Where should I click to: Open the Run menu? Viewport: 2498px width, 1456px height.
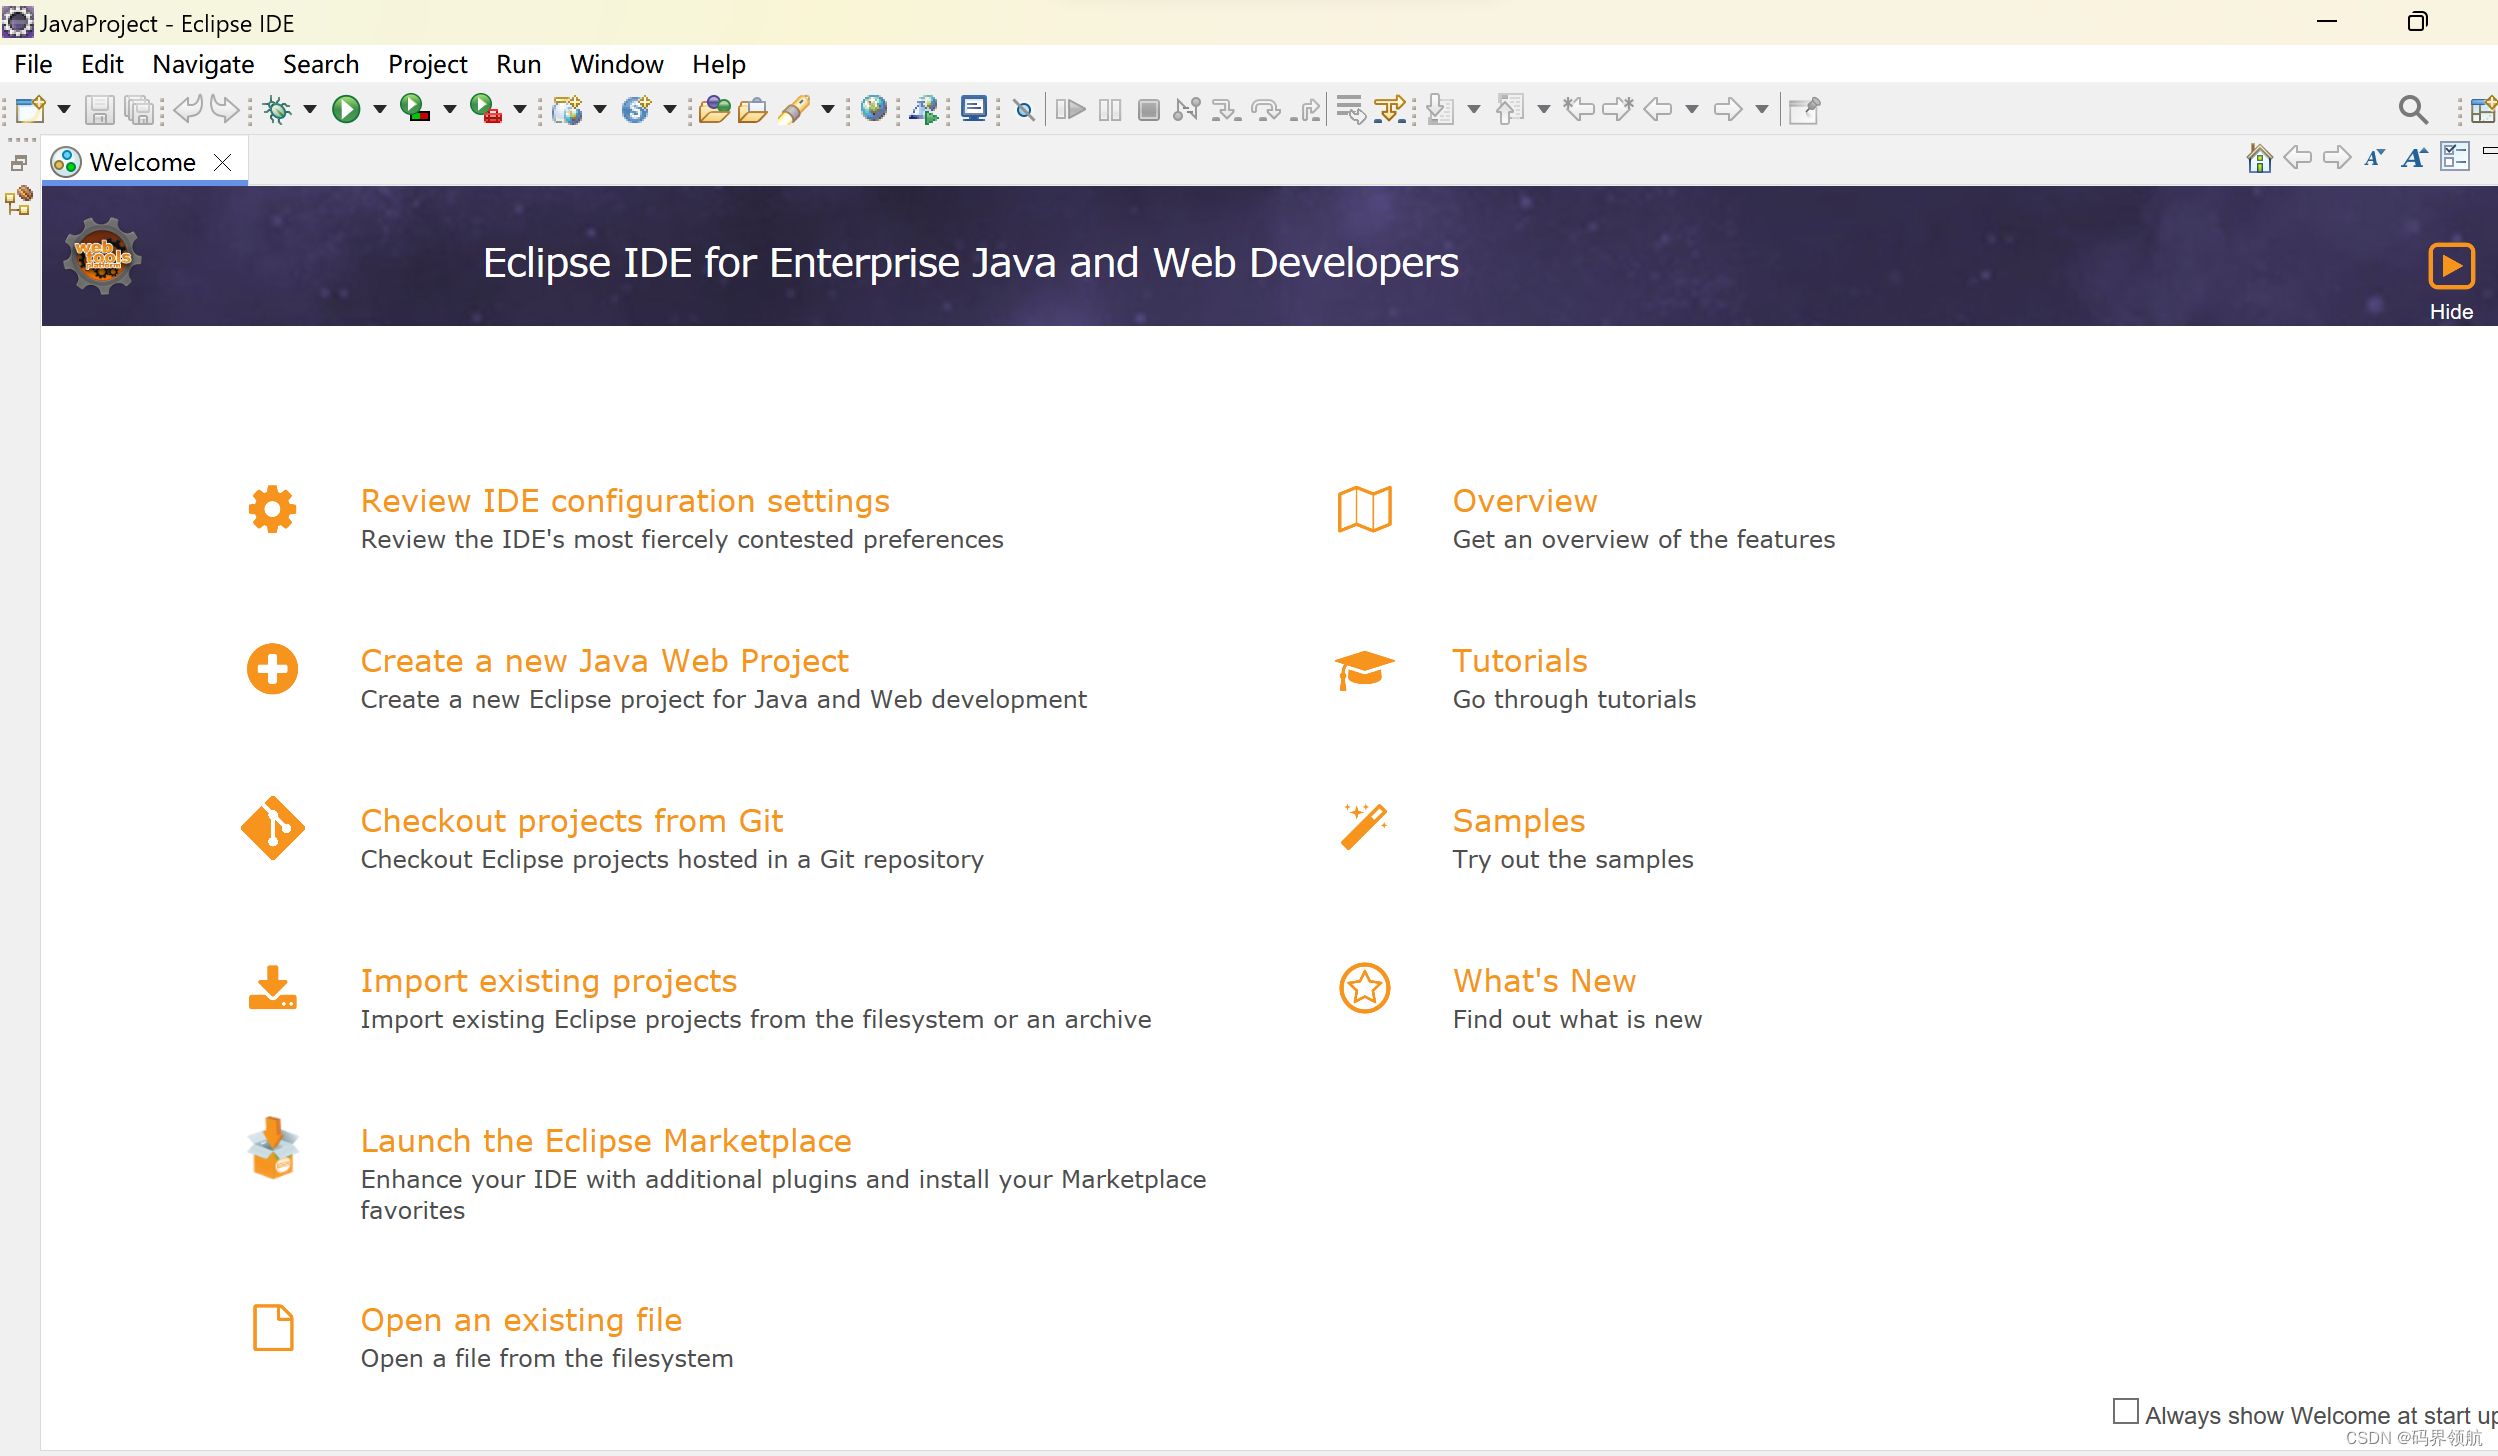pos(518,64)
